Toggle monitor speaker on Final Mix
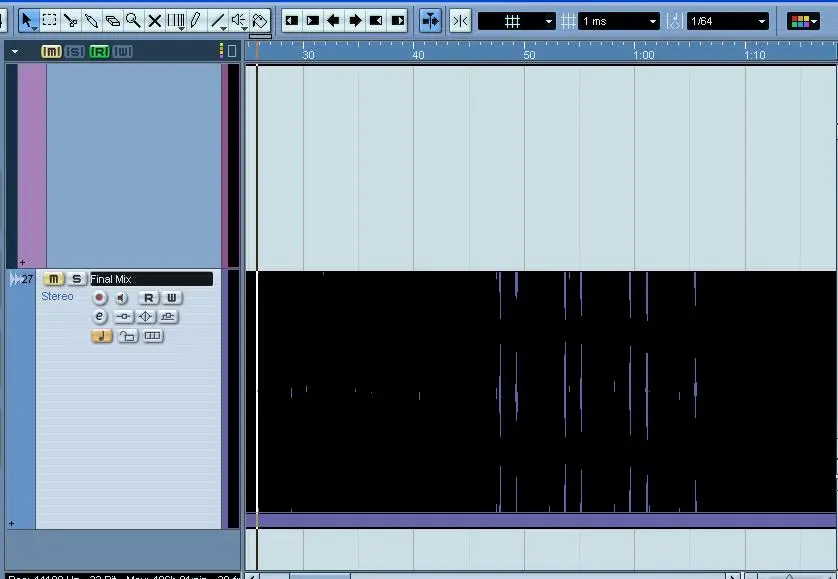Screen dimensions: 838x579 coord(122,298)
